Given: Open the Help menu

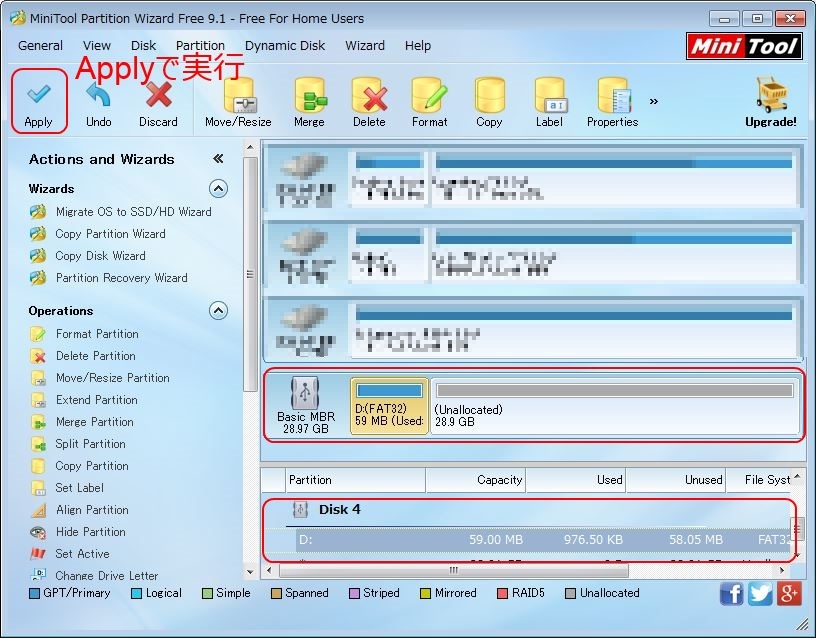Looking at the screenshot, I should click(x=418, y=46).
